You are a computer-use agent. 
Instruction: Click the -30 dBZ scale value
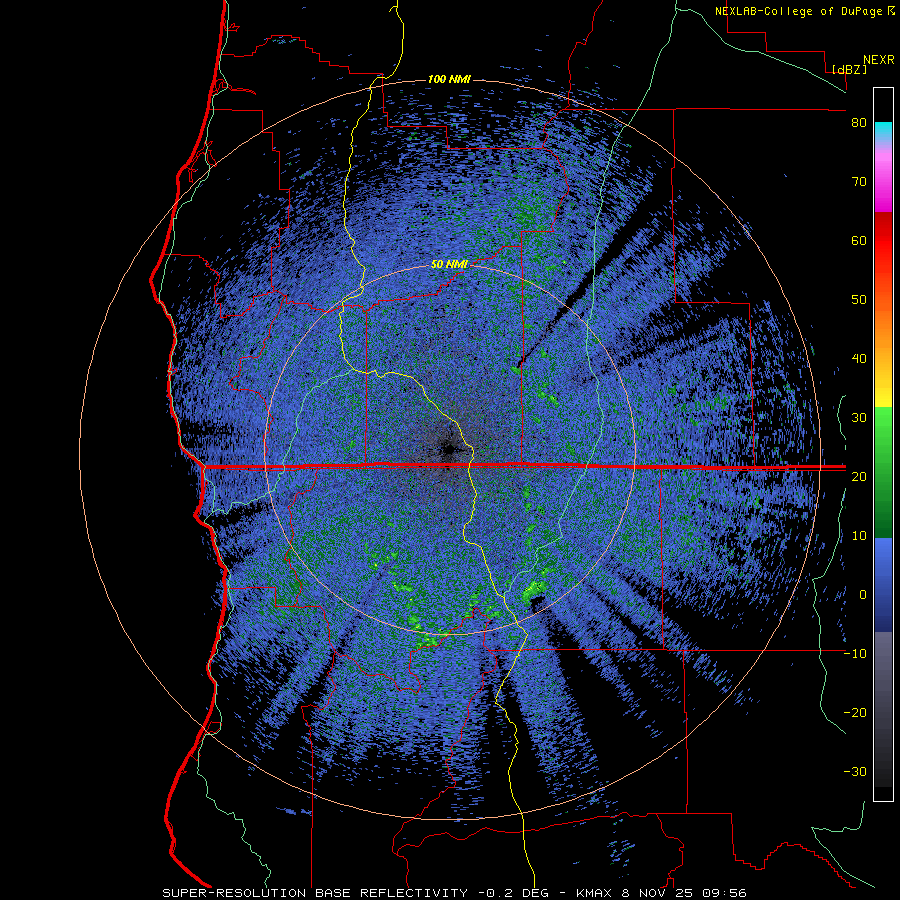coord(855,772)
